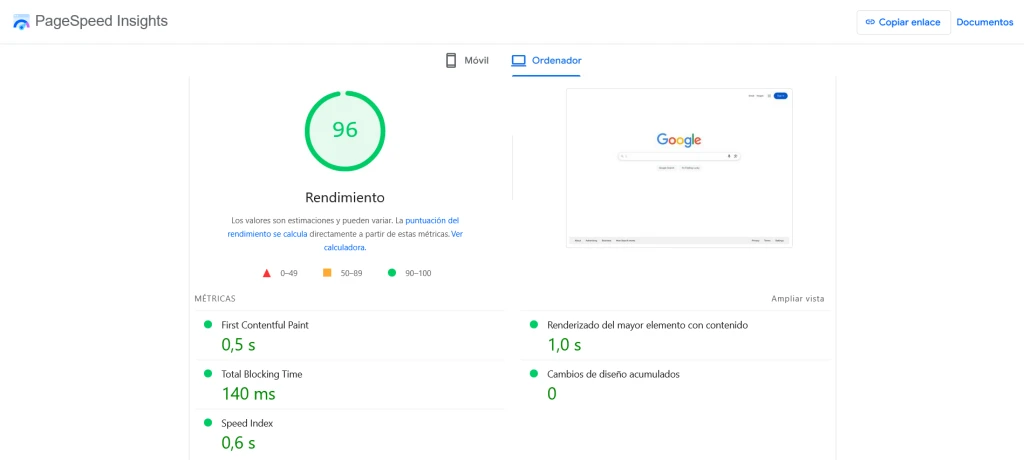1024x460 pixels.
Task: Click the Total Blocking Time label
Action: click(262, 374)
